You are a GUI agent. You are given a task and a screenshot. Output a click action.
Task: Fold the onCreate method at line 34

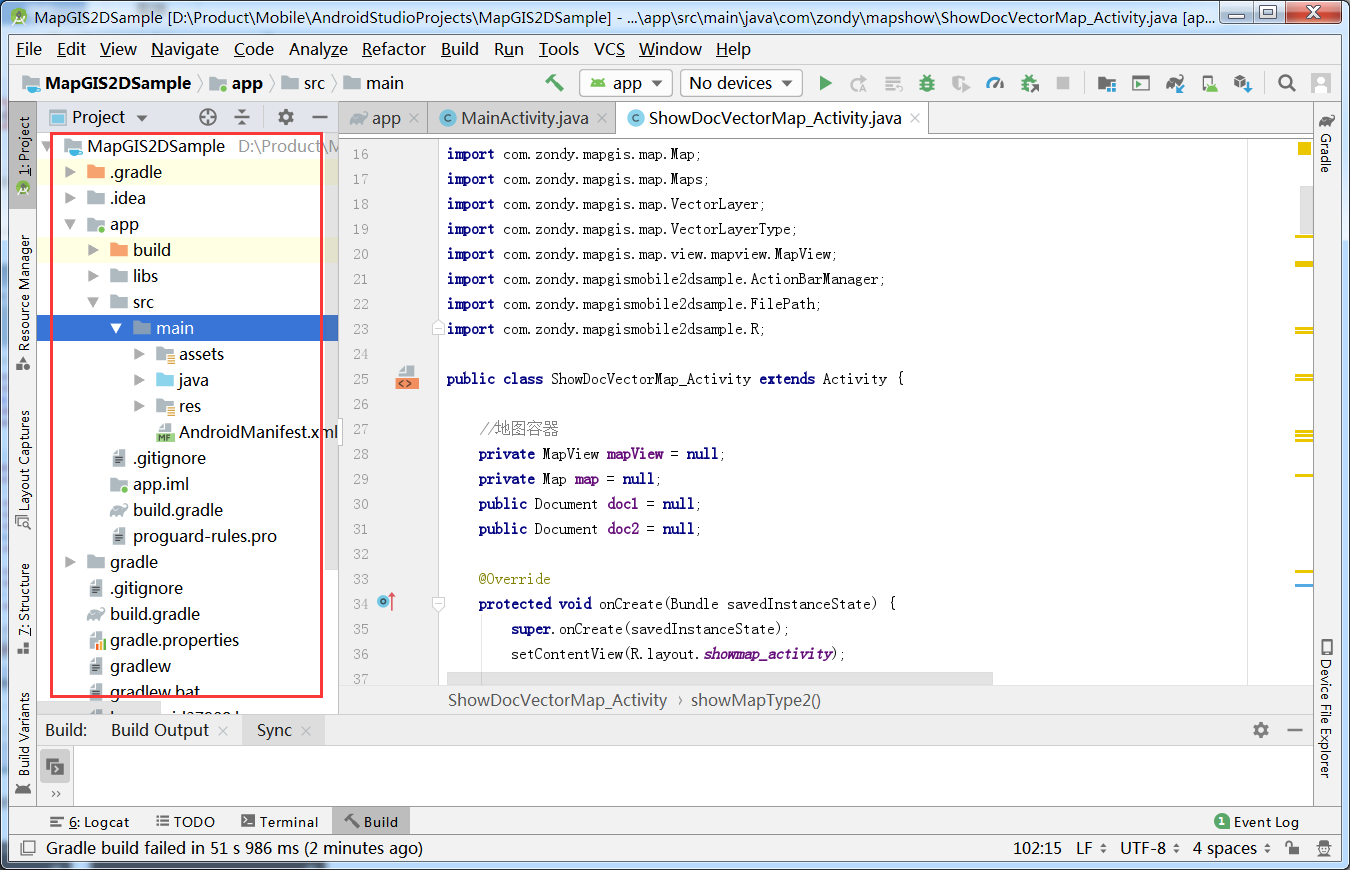[438, 603]
